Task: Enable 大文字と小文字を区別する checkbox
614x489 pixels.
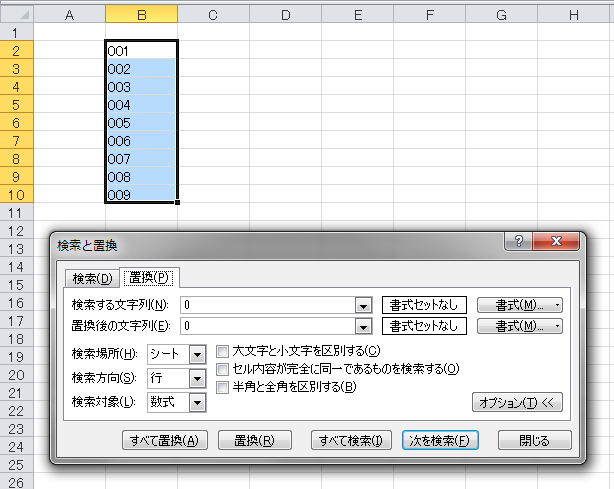Action: (x=222, y=351)
